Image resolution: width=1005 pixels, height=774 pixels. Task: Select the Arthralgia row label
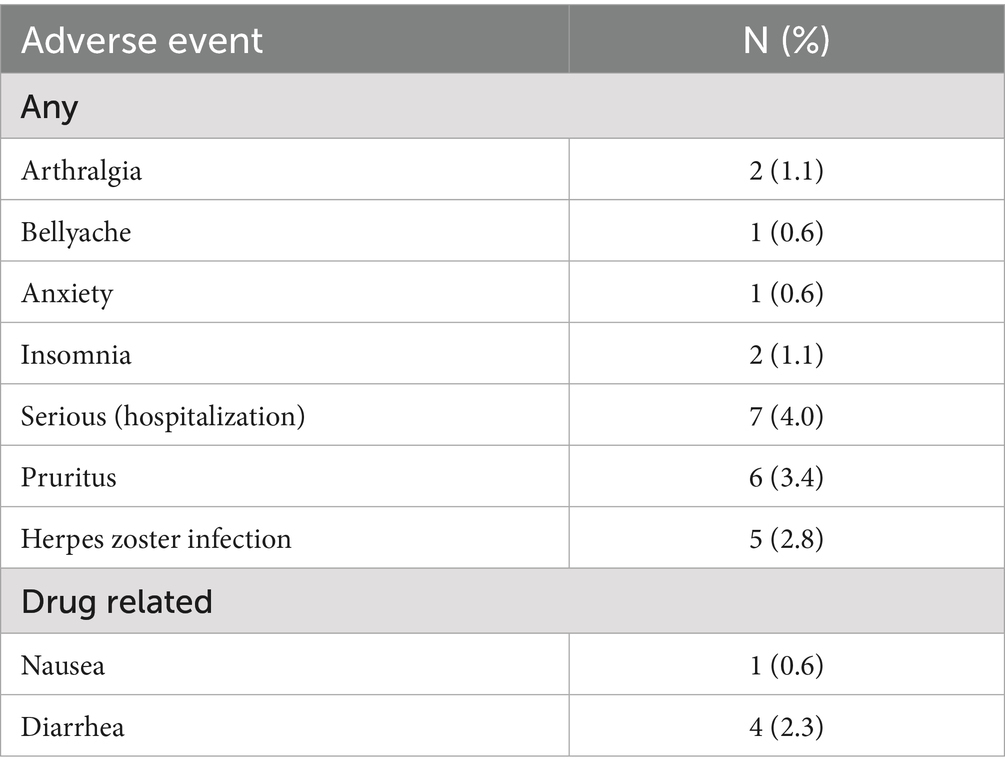pyautogui.click(x=81, y=170)
